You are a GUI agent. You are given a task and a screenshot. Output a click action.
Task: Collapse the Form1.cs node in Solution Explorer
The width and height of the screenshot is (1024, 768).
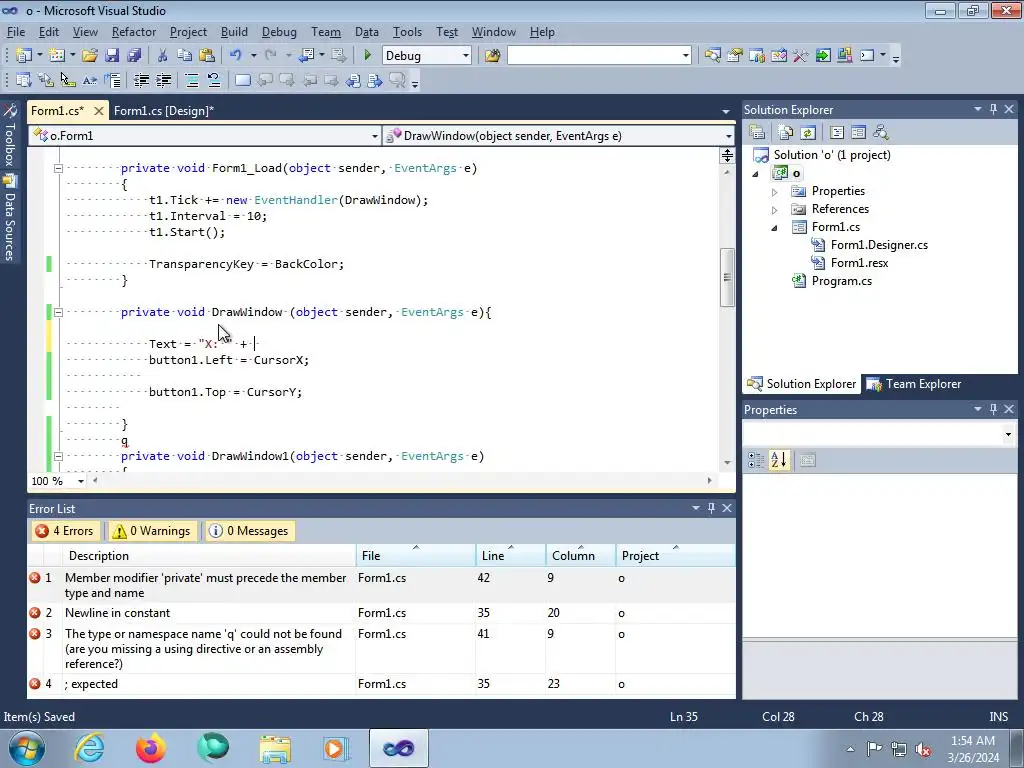(775, 228)
